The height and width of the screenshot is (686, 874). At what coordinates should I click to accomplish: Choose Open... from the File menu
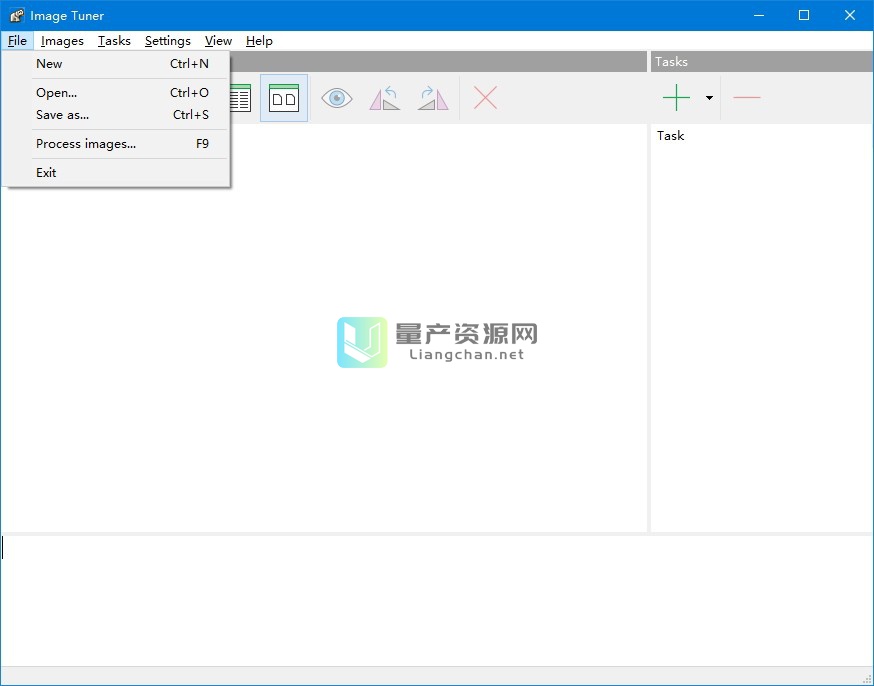click(116, 93)
